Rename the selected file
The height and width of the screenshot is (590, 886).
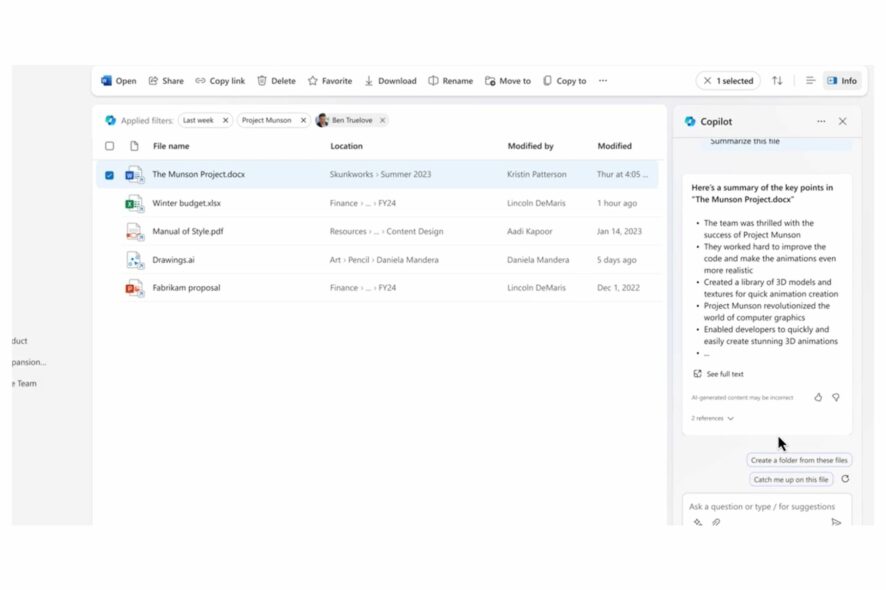[x=450, y=81]
